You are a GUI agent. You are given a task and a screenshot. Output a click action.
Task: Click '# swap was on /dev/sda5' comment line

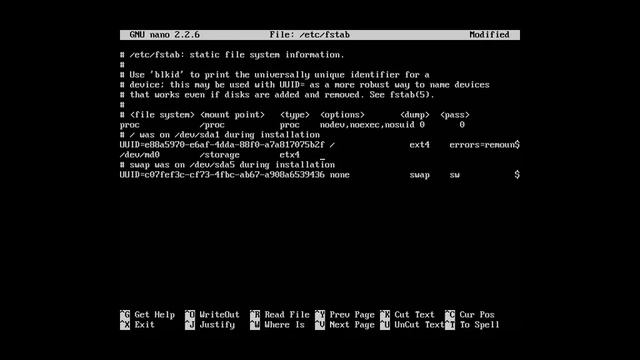click(x=227, y=165)
